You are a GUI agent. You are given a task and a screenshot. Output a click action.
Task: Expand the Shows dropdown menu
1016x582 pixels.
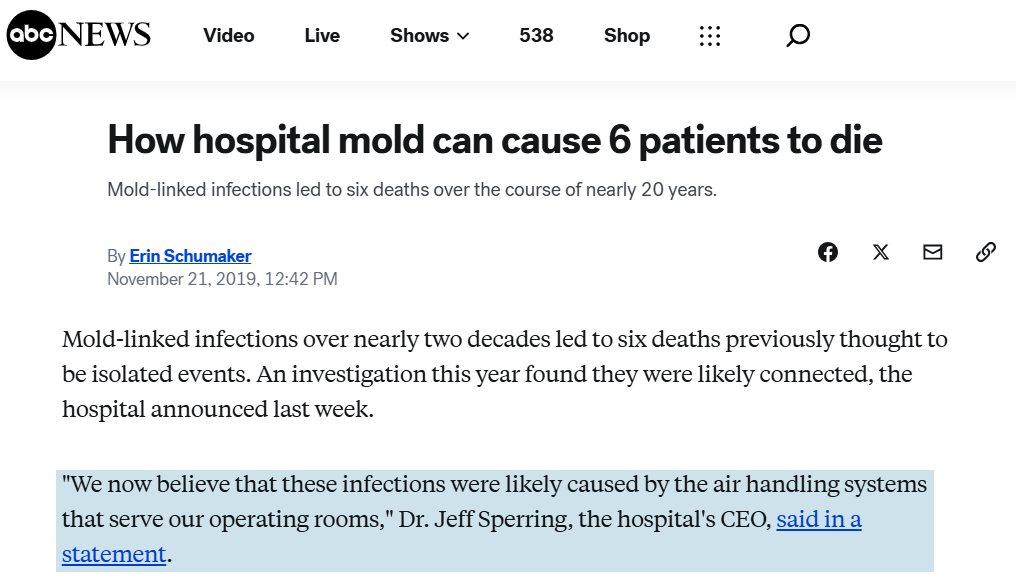pos(430,36)
